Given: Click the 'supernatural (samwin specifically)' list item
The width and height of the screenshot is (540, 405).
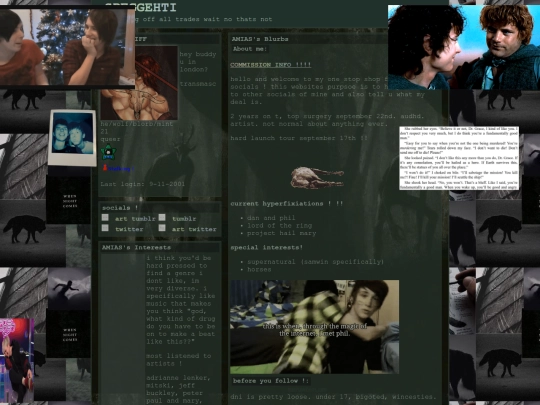Looking at the screenshot, I should [x=315, y=262].
